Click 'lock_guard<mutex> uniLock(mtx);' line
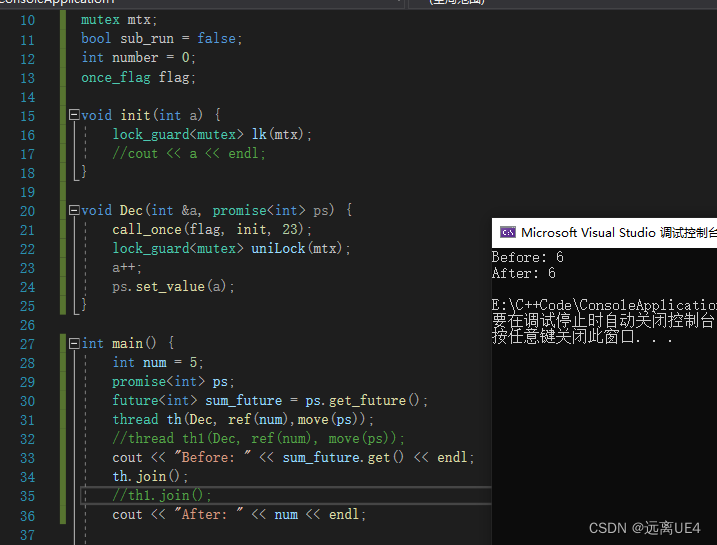This screenshot has height=545, width=717. pyautogui.click(x=231, y=248)
